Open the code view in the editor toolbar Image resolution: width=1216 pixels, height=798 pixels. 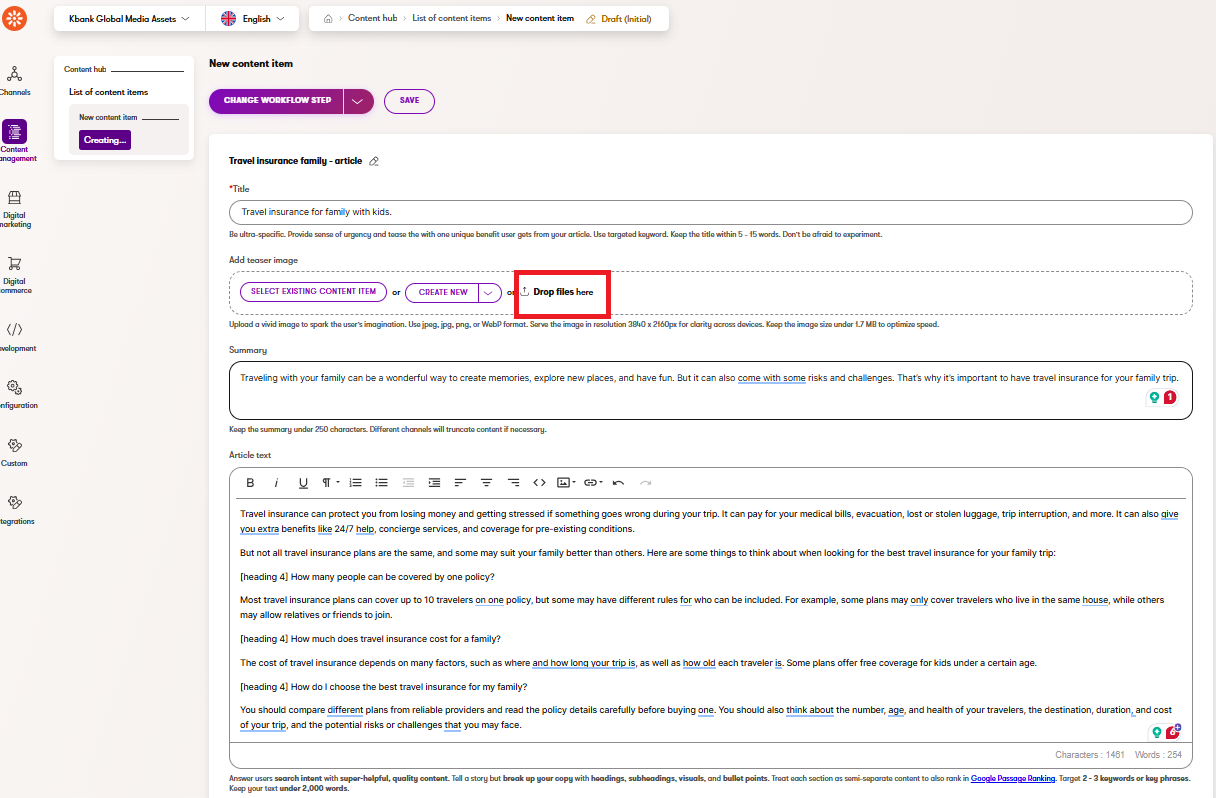[x=539, y=482]
